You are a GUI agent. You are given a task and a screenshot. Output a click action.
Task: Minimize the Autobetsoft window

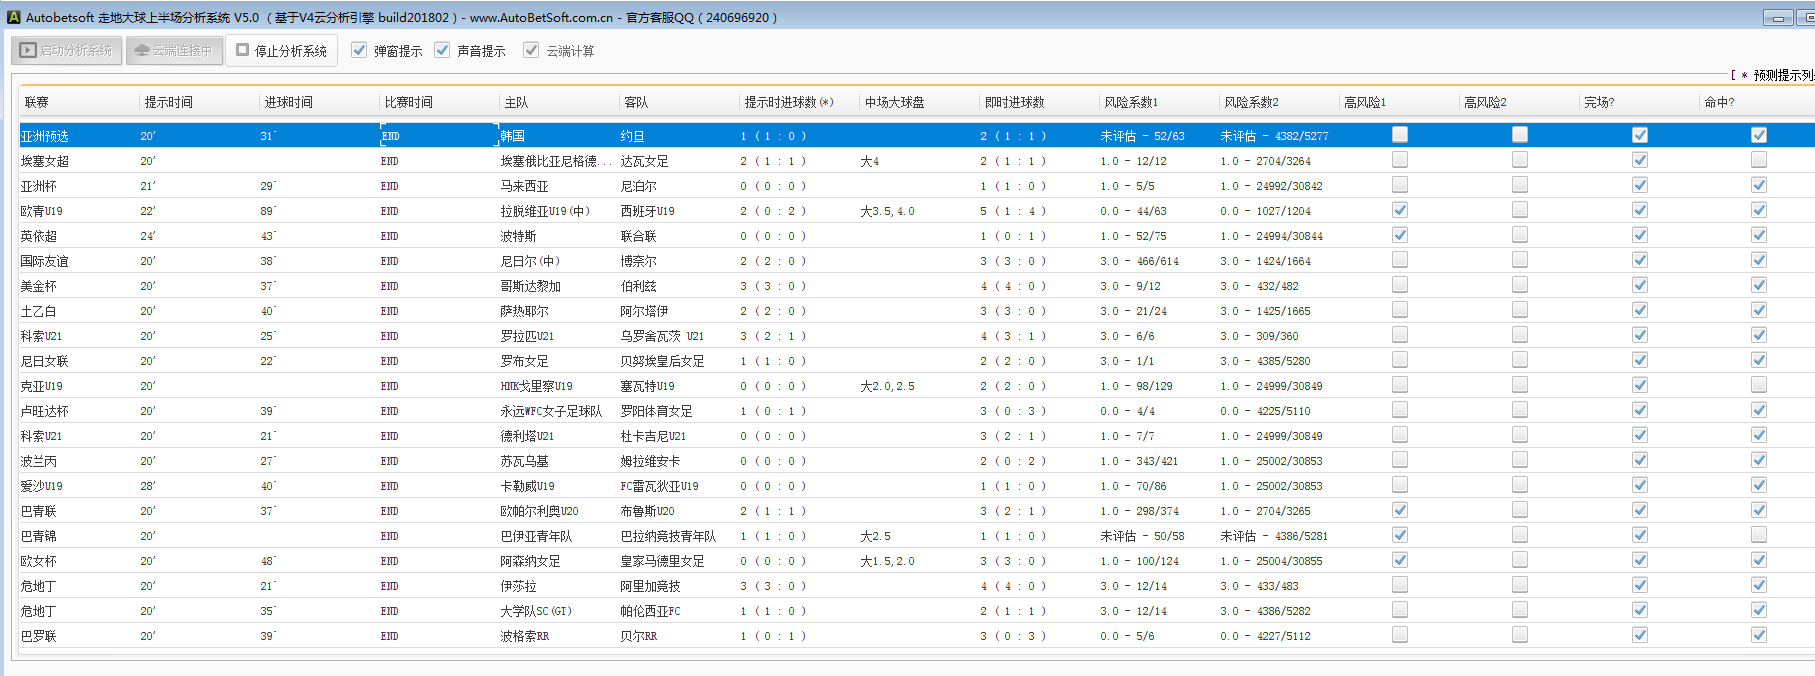coord(1777,18)
